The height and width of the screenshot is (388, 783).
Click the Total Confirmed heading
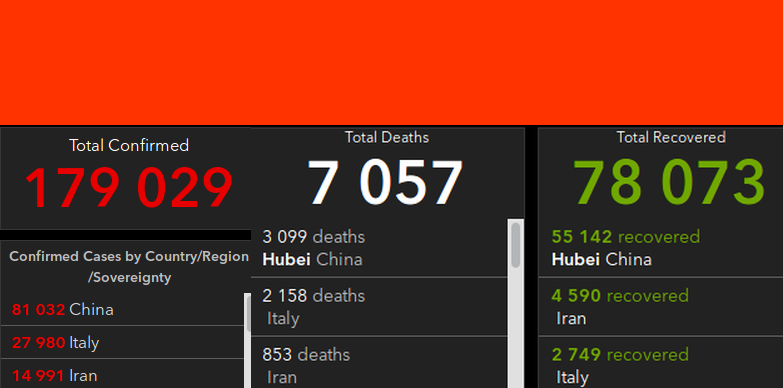pyautogui.click(x=129, y=145)
